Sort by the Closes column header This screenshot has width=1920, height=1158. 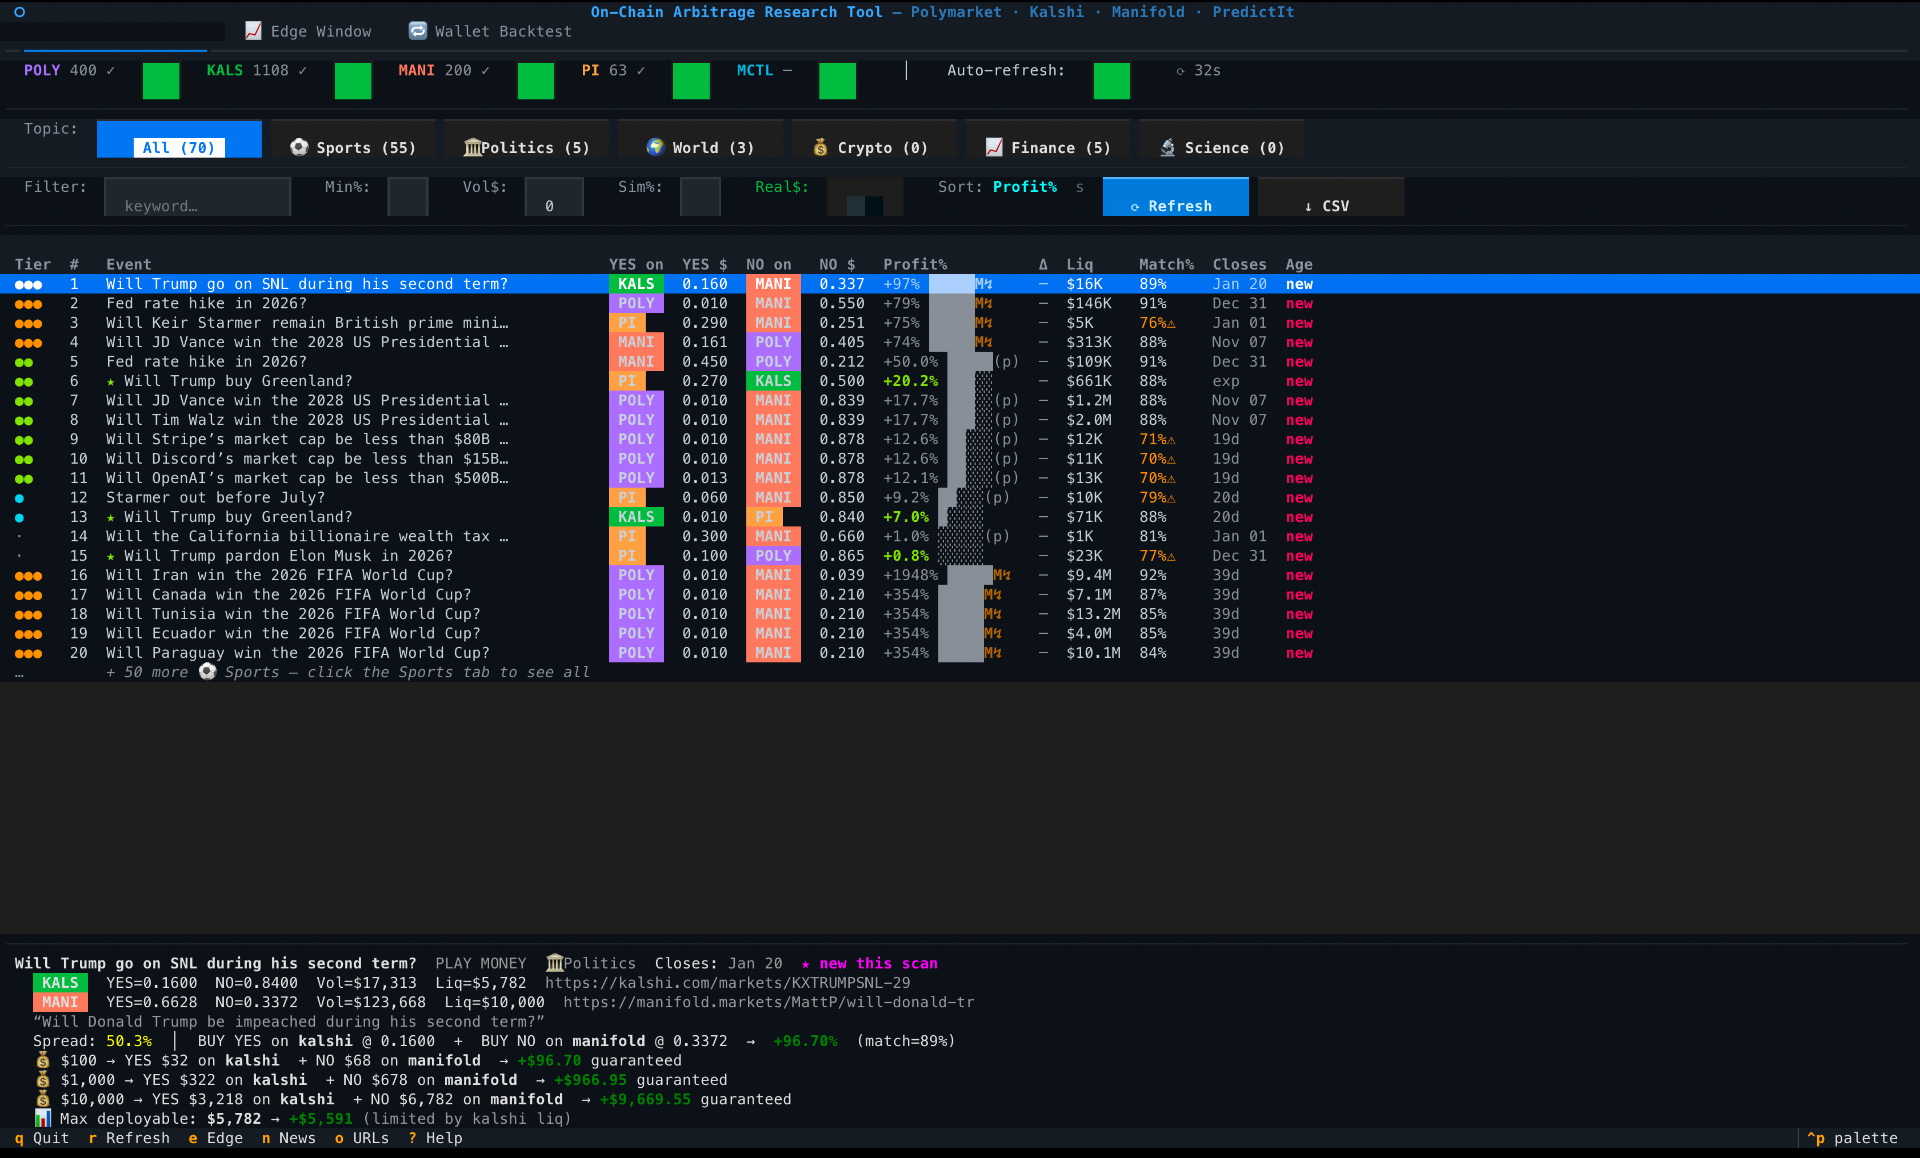[x=1239, y=265]
